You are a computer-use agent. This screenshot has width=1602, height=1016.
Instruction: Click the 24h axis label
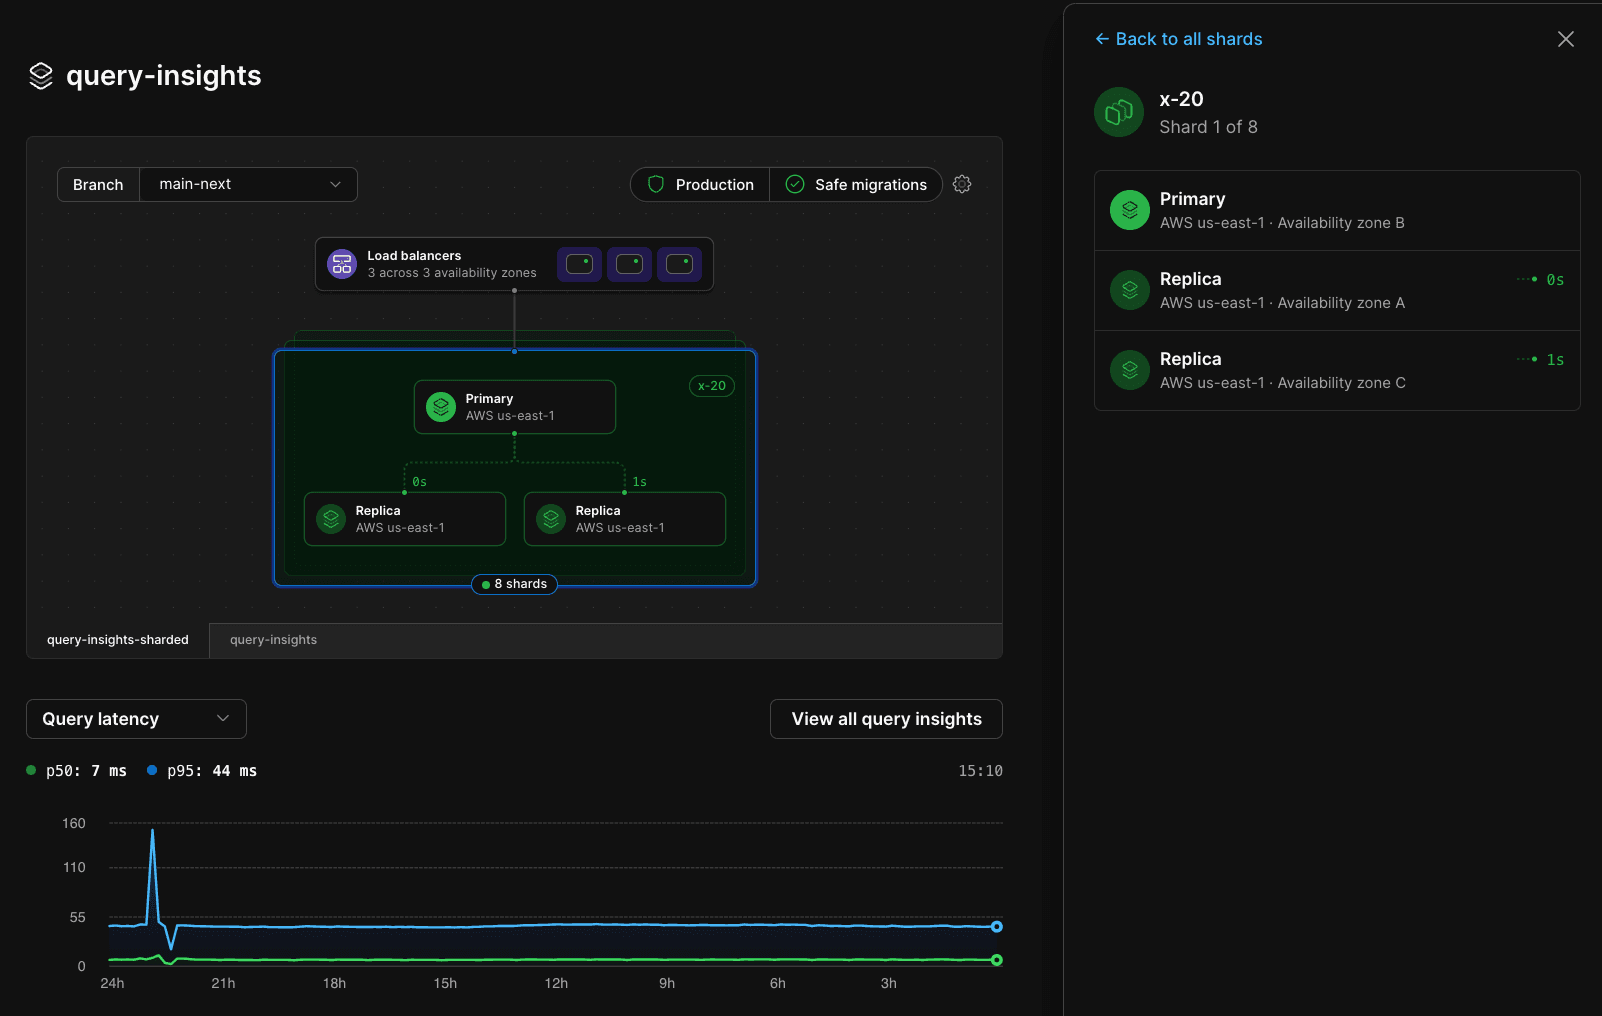coord(112,984)
